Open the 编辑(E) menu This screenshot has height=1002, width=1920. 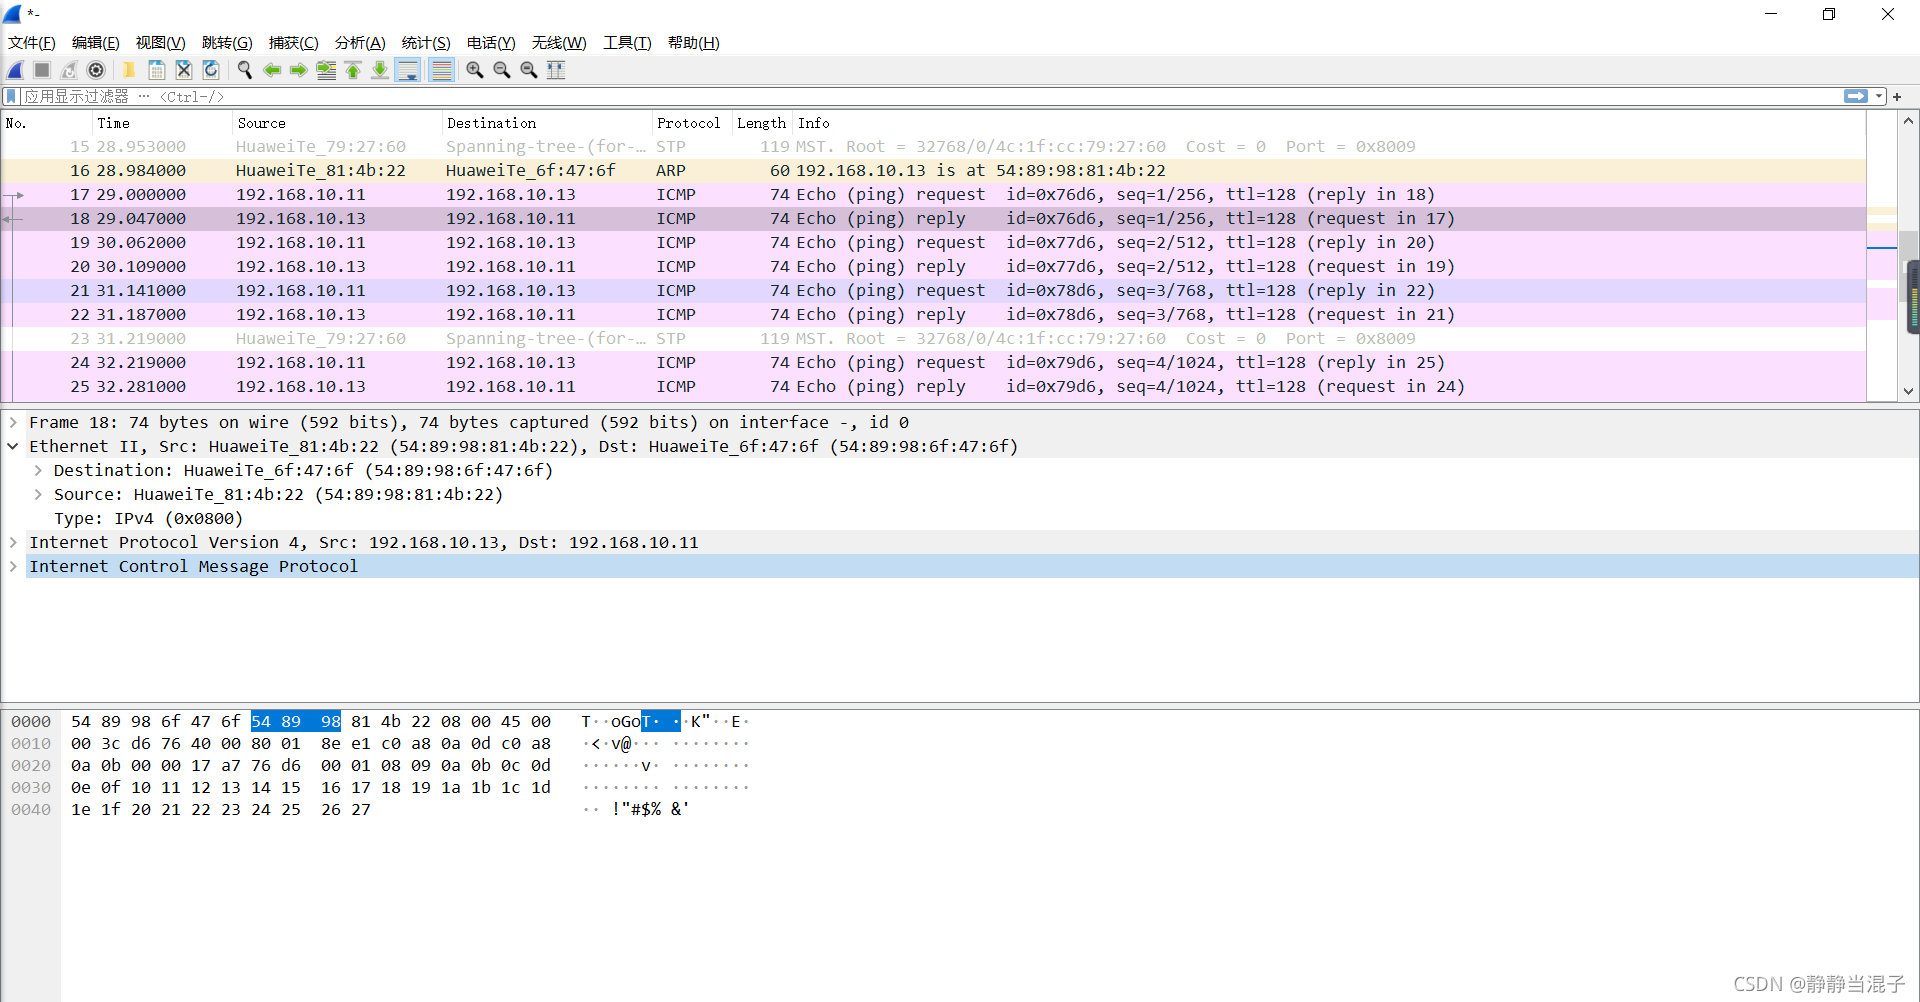[96, 42]
